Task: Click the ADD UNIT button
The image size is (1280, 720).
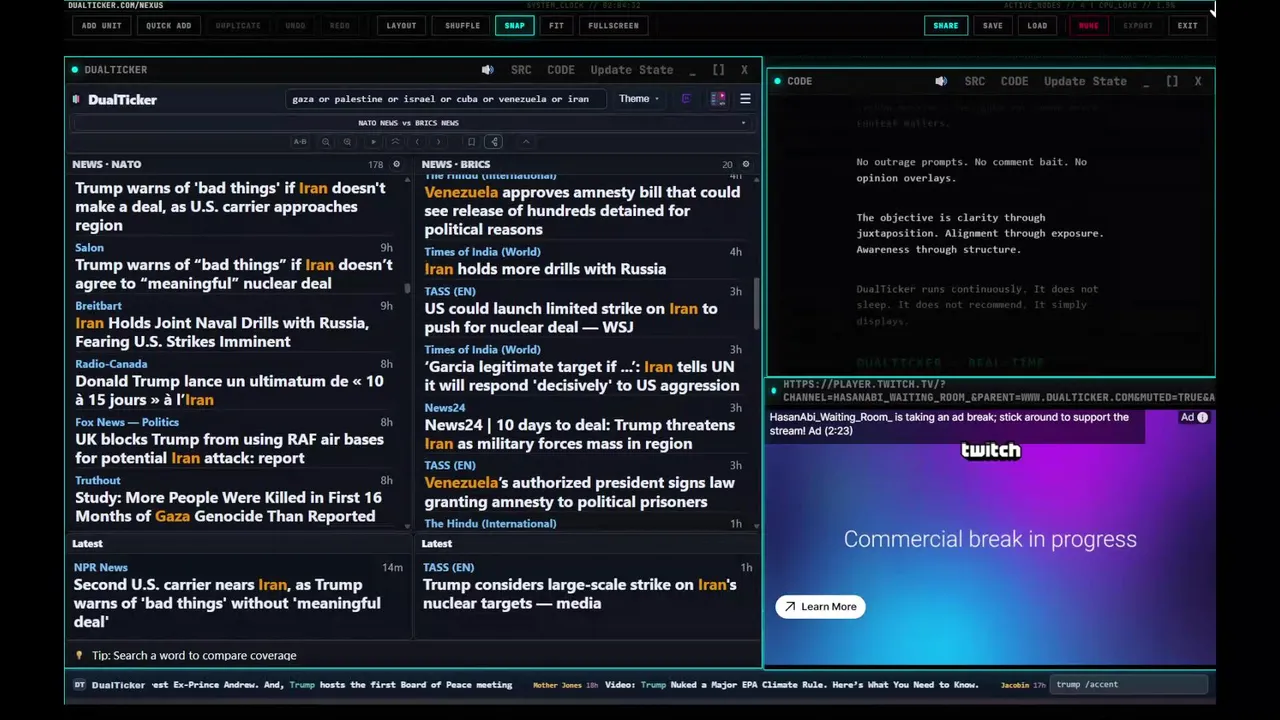Action: (x=102, y=25)
